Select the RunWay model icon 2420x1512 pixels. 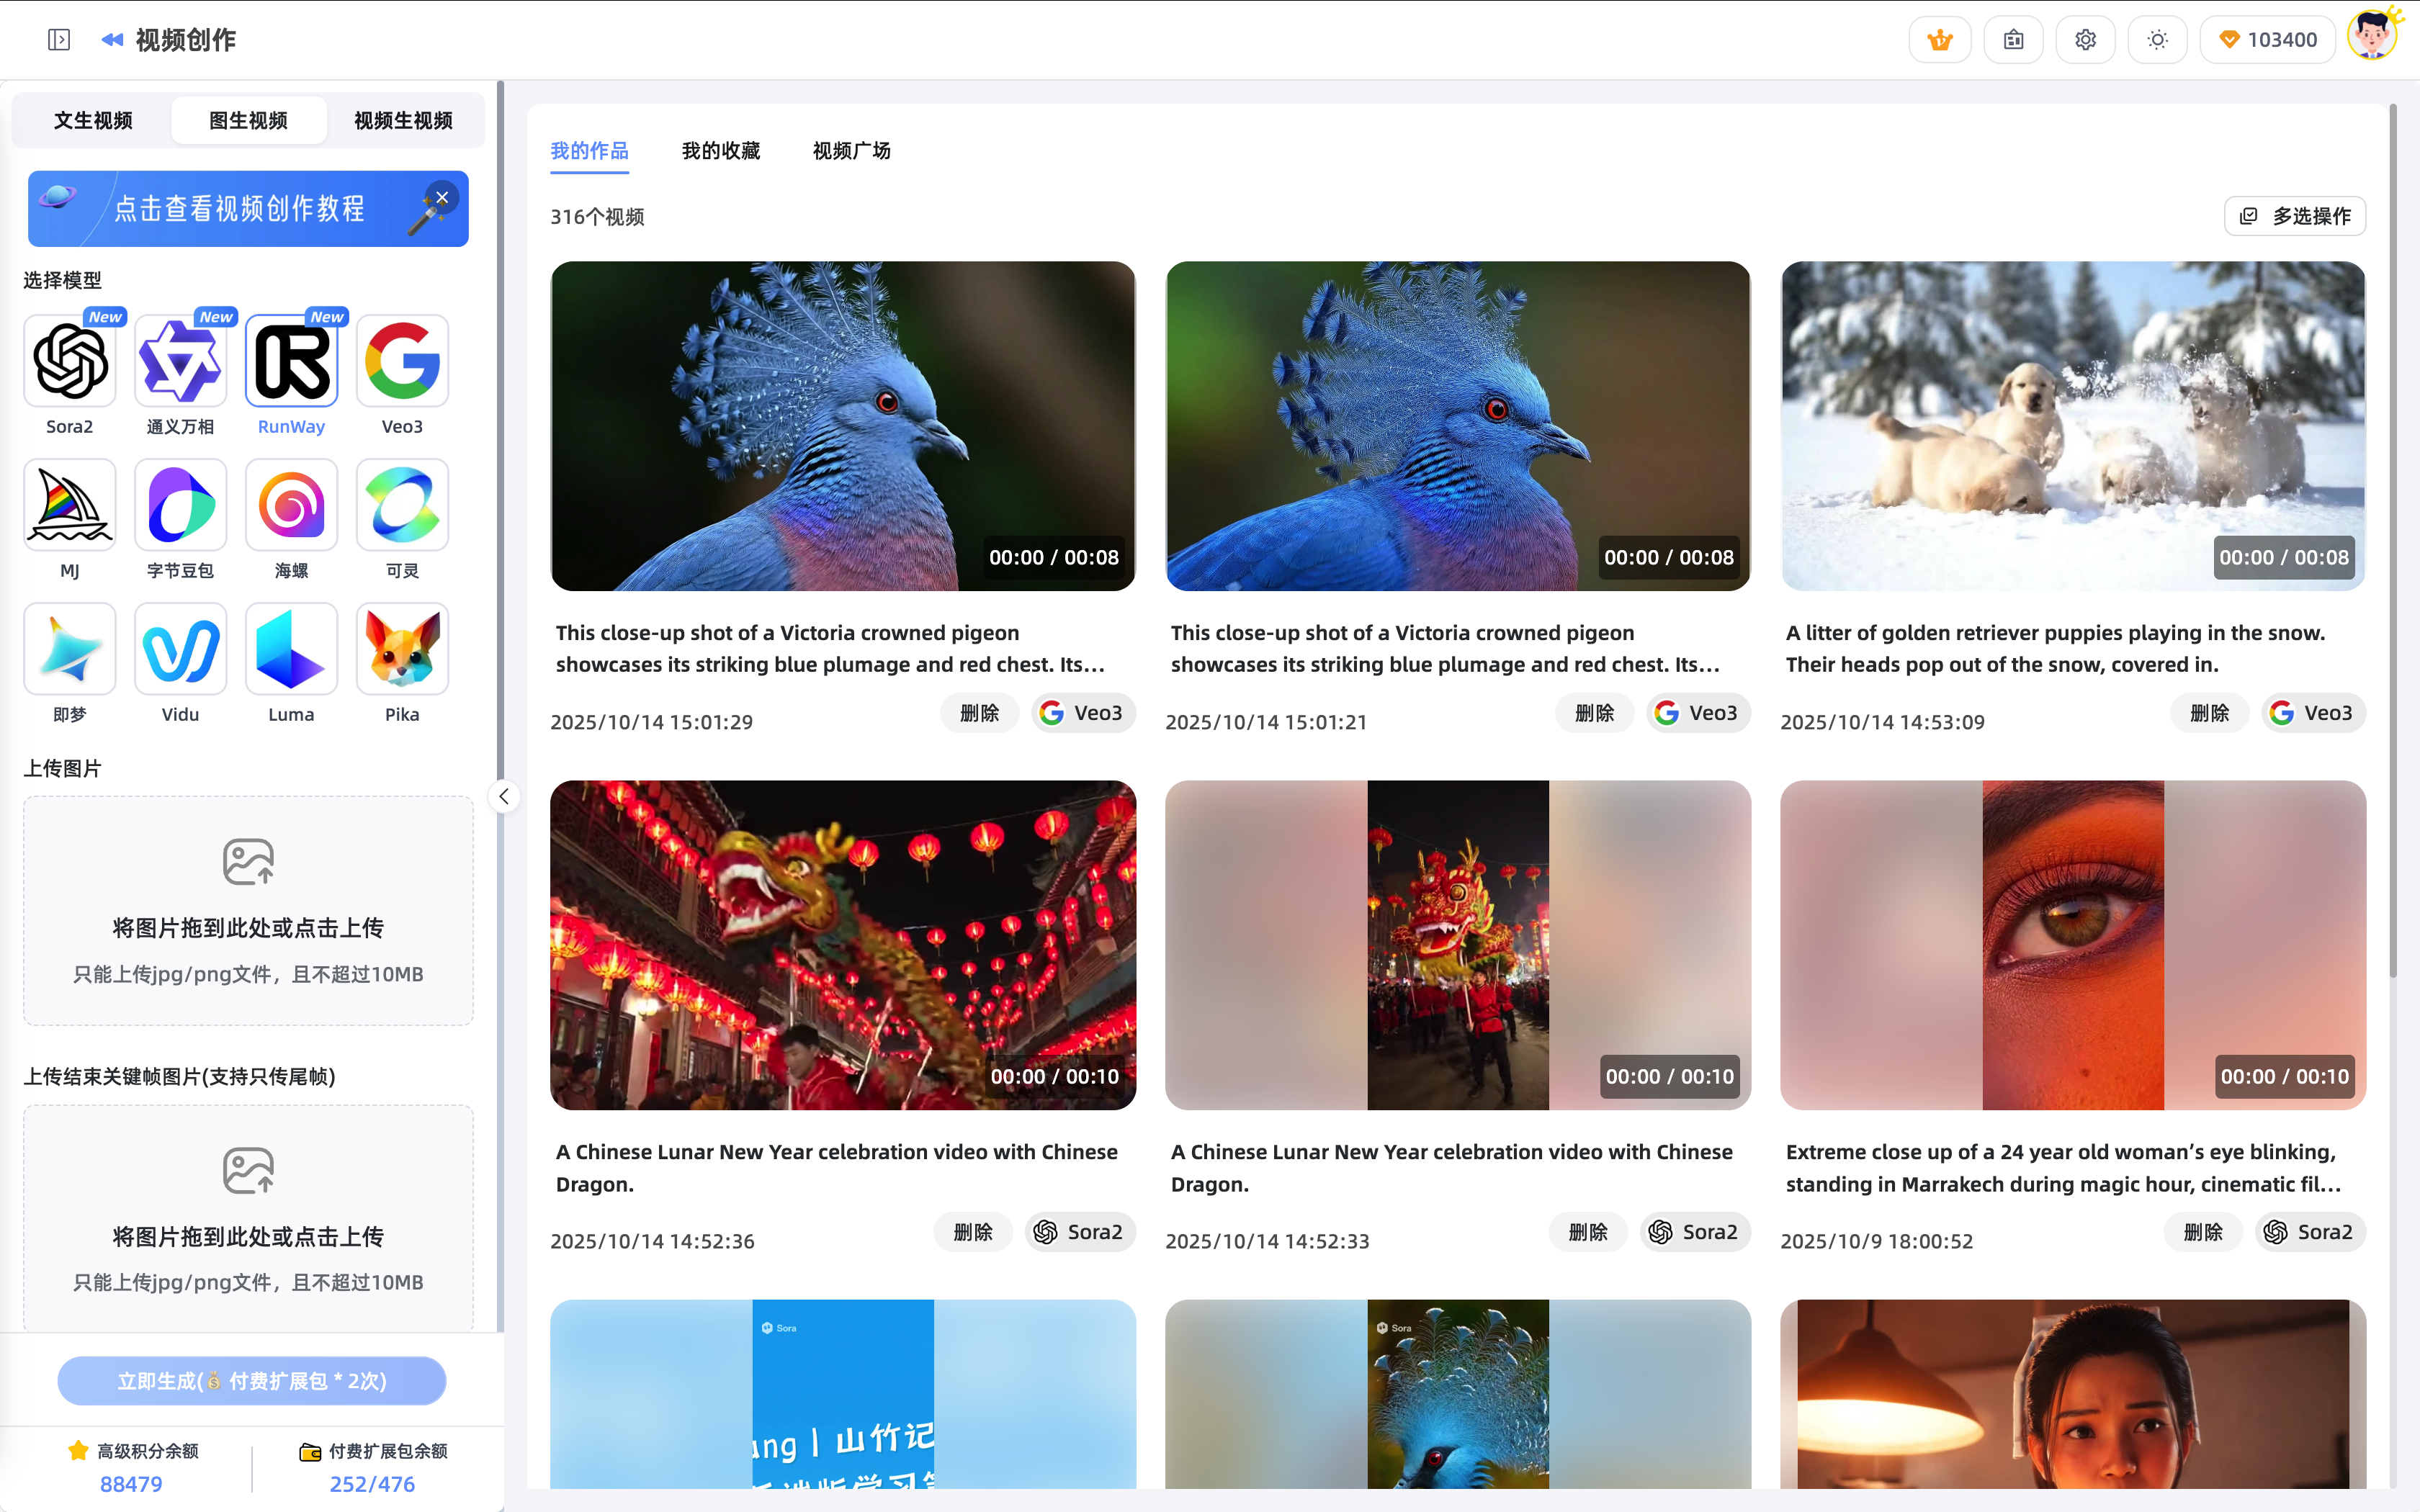coord(292,361)
